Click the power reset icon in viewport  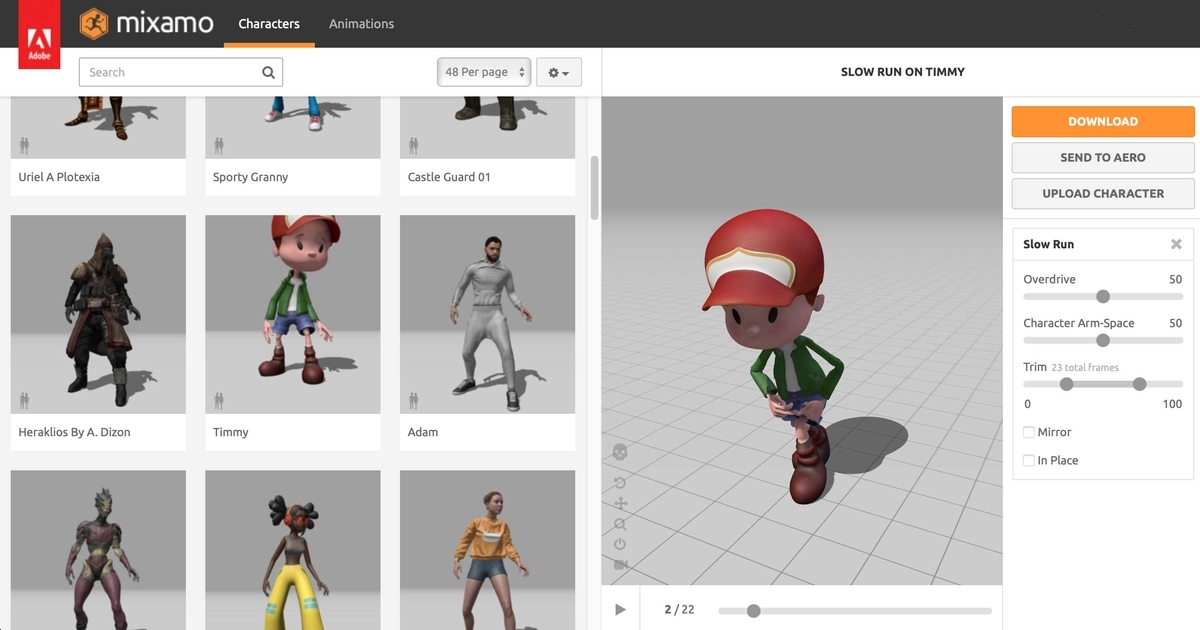(620, 544)
